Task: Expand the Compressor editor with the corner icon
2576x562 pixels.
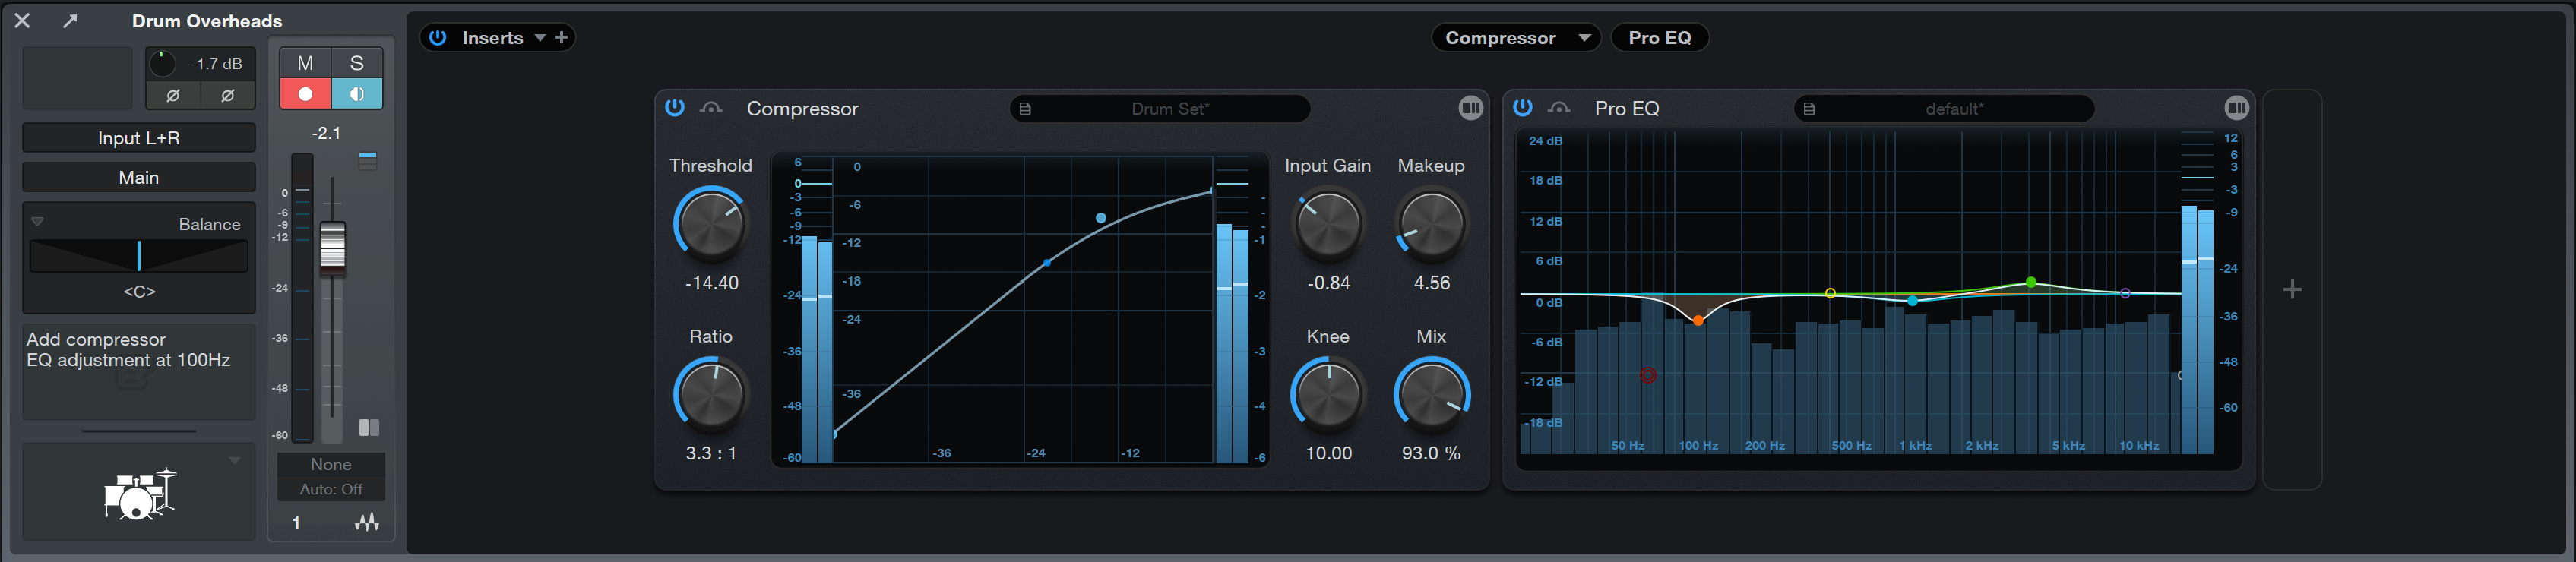Action: (x=1470, y=108)
